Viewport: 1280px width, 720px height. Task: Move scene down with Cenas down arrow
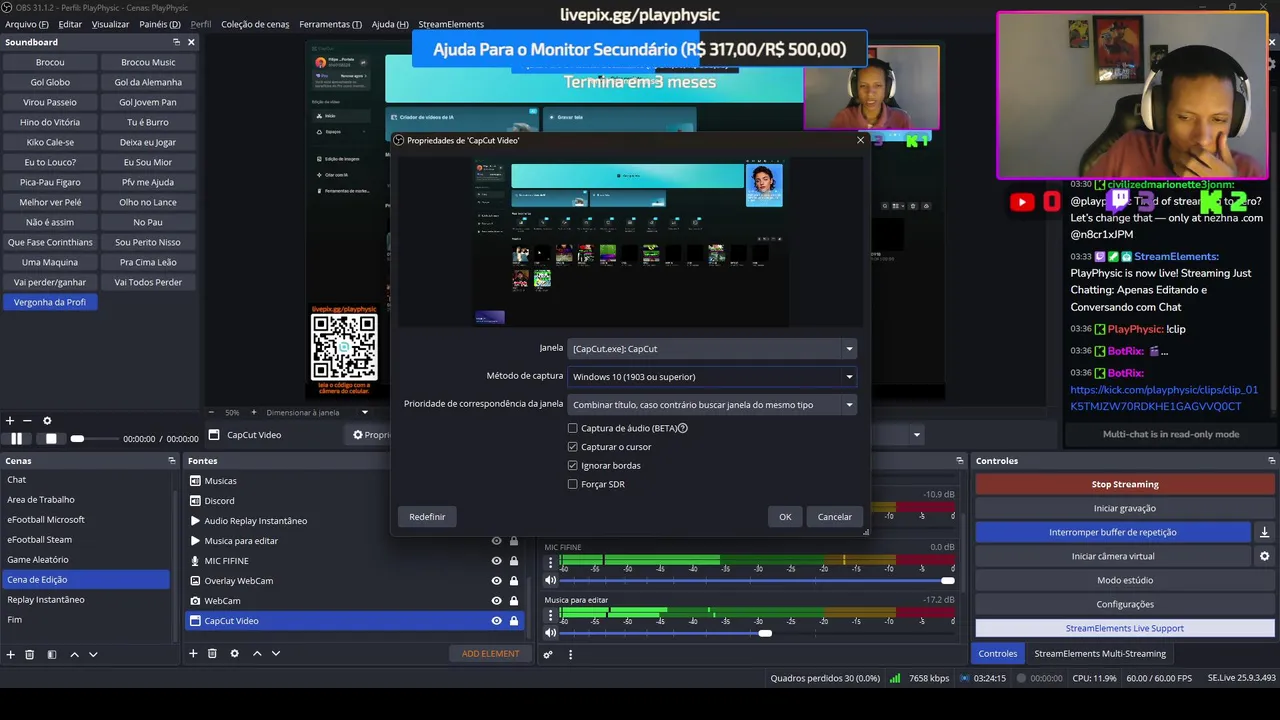(93, 654)
